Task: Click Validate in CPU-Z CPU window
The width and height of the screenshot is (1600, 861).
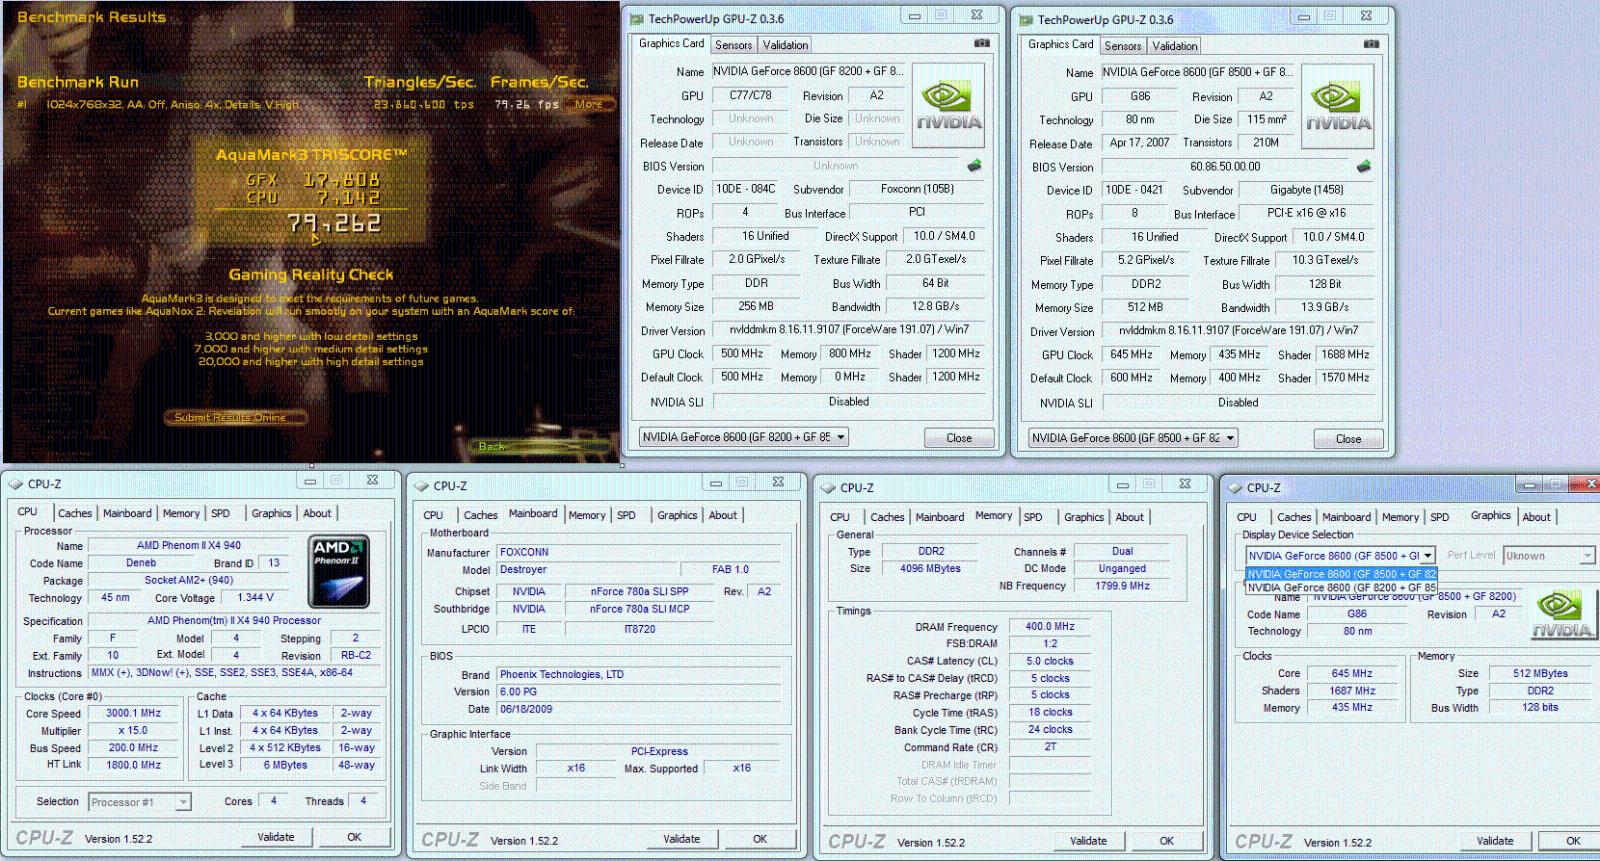Action: click(276, 837)
